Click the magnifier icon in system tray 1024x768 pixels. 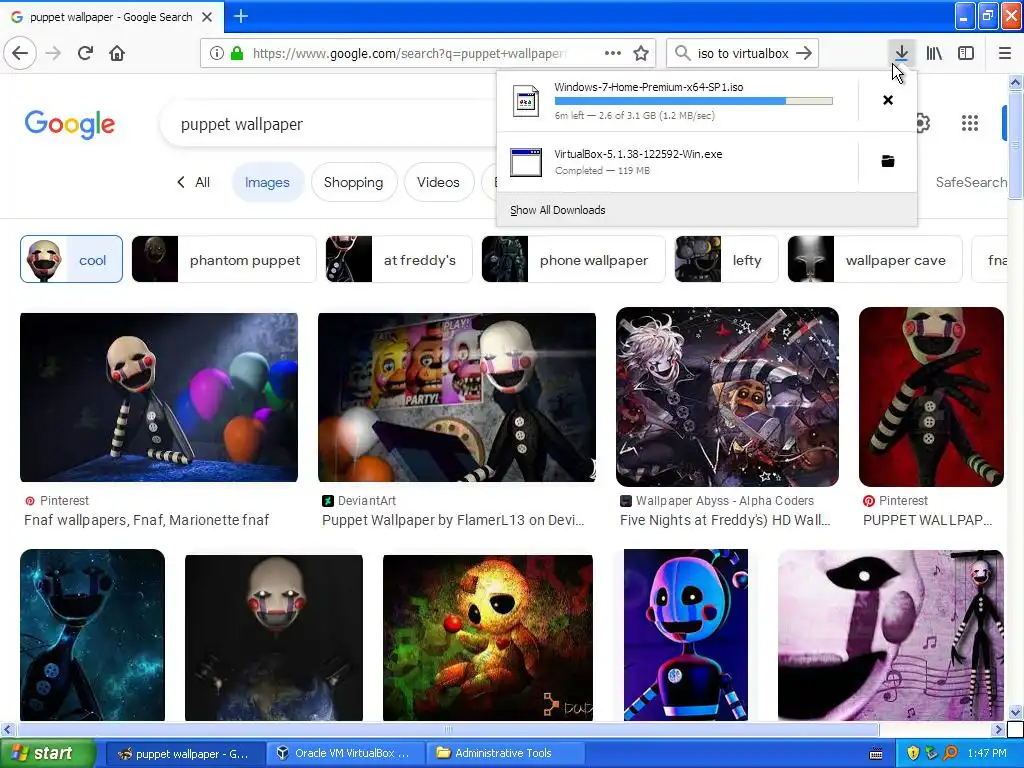click(950, 753)
